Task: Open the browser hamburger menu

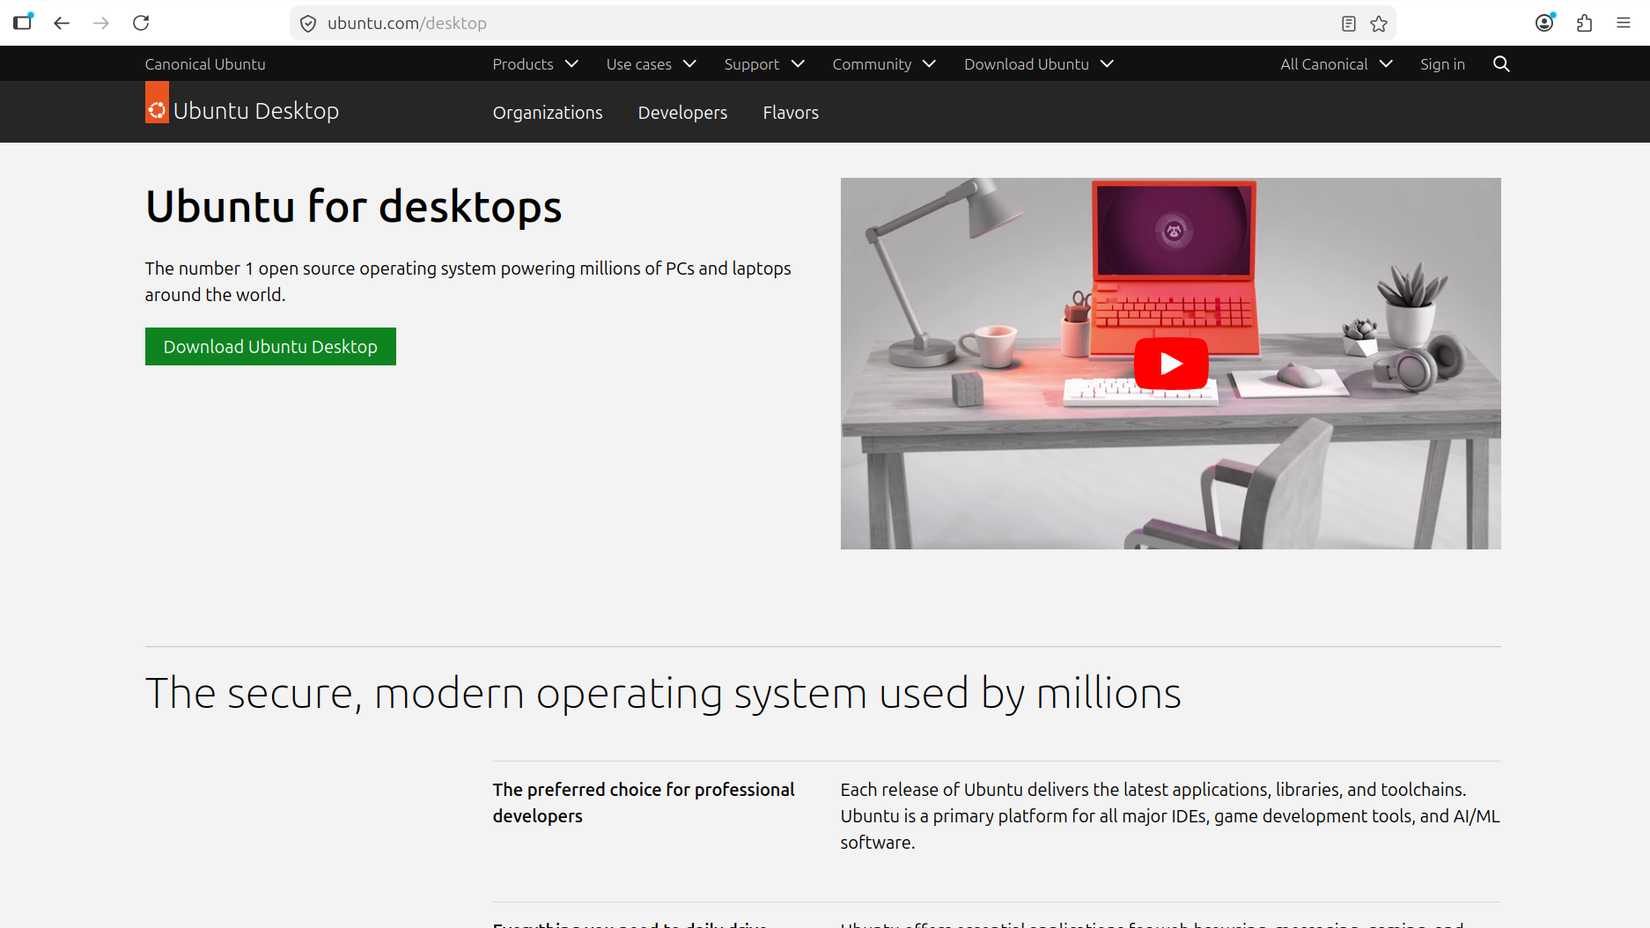Action: click(1624, 23)
